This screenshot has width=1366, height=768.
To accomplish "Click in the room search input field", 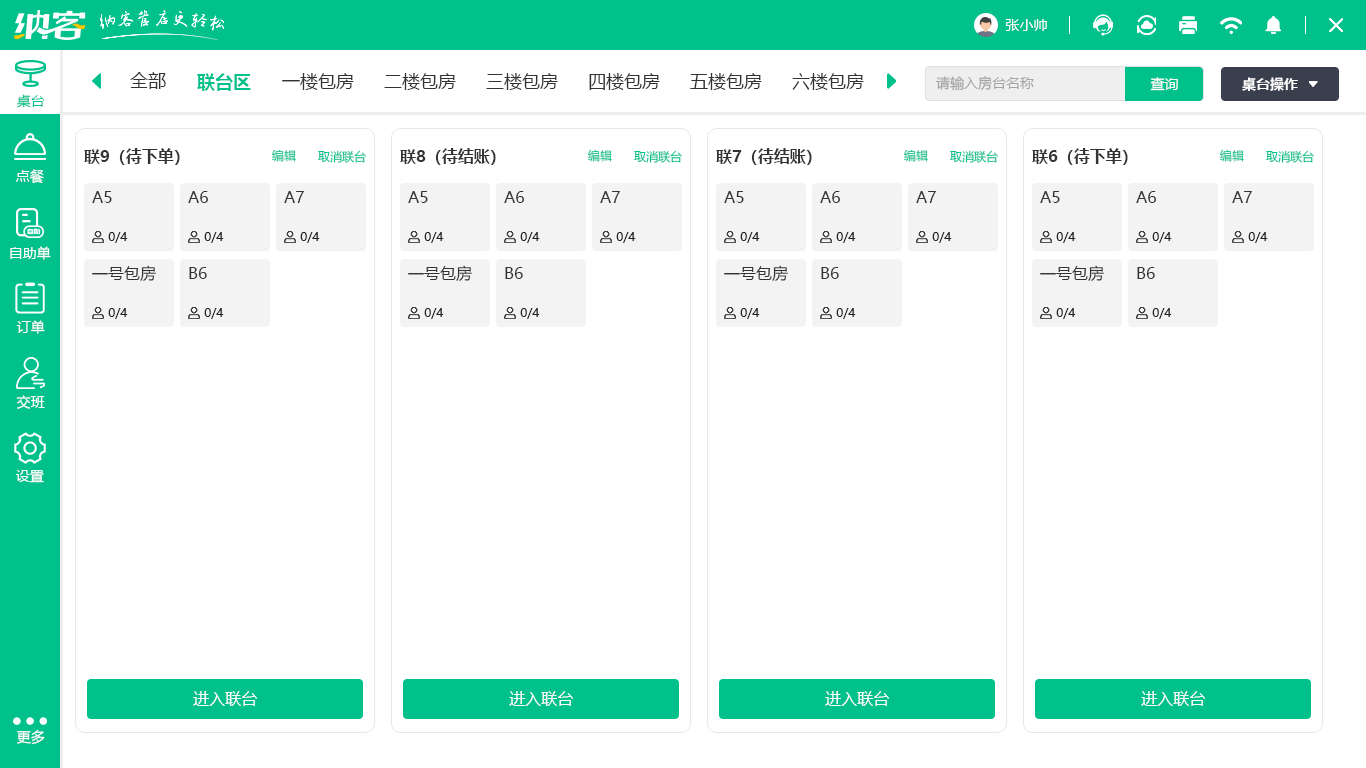I will point(1025,84).
